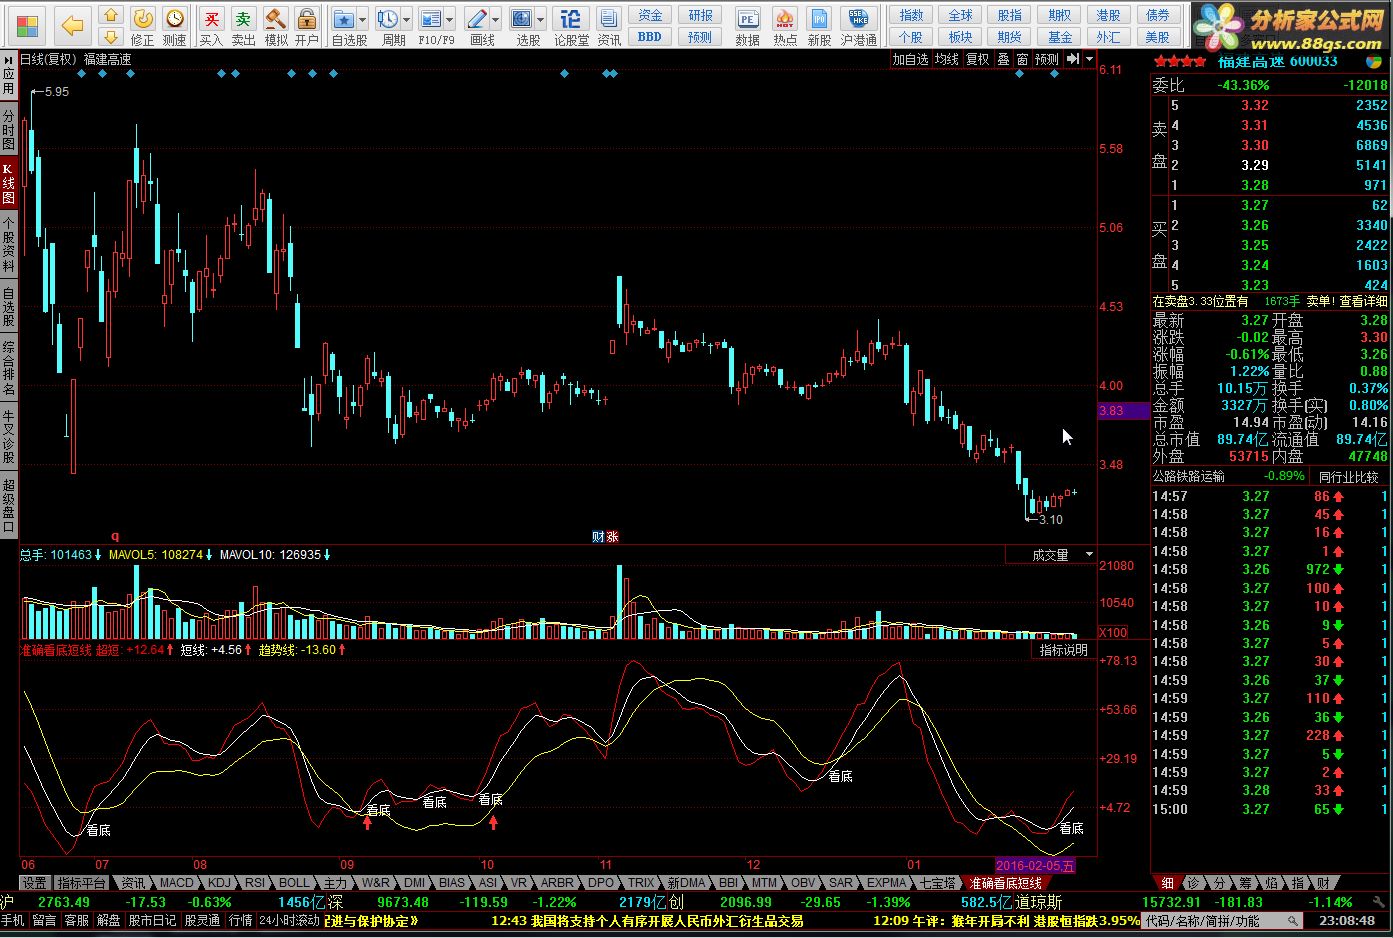Expand the 自选股 dropdown arrow
Image resolution: width=1393 pixels, height=938 pixels.
(x=362, y=19)
